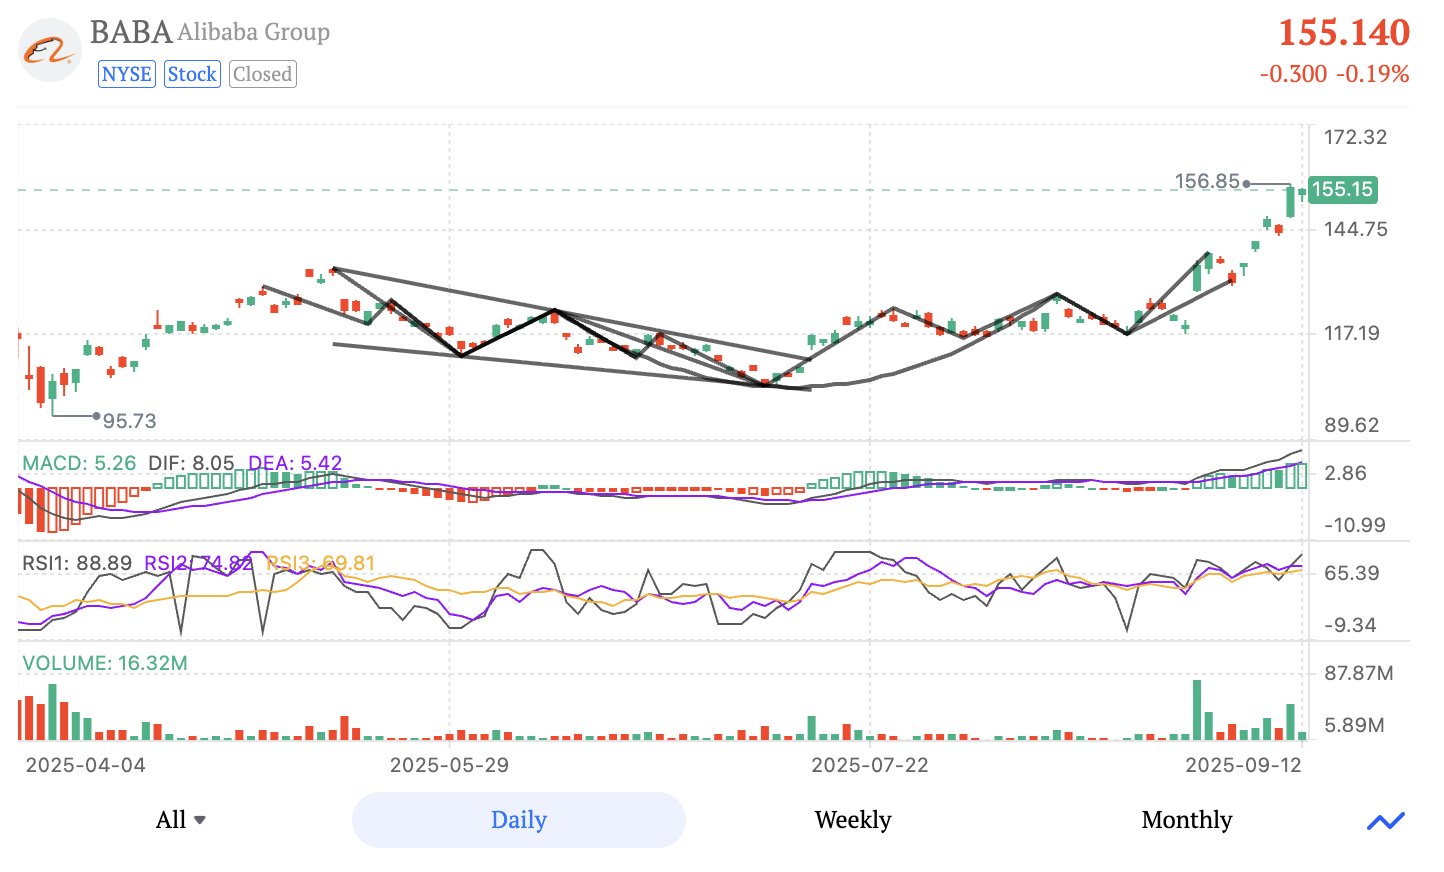Click the NYSE exchange badge

tap(126, 73)
